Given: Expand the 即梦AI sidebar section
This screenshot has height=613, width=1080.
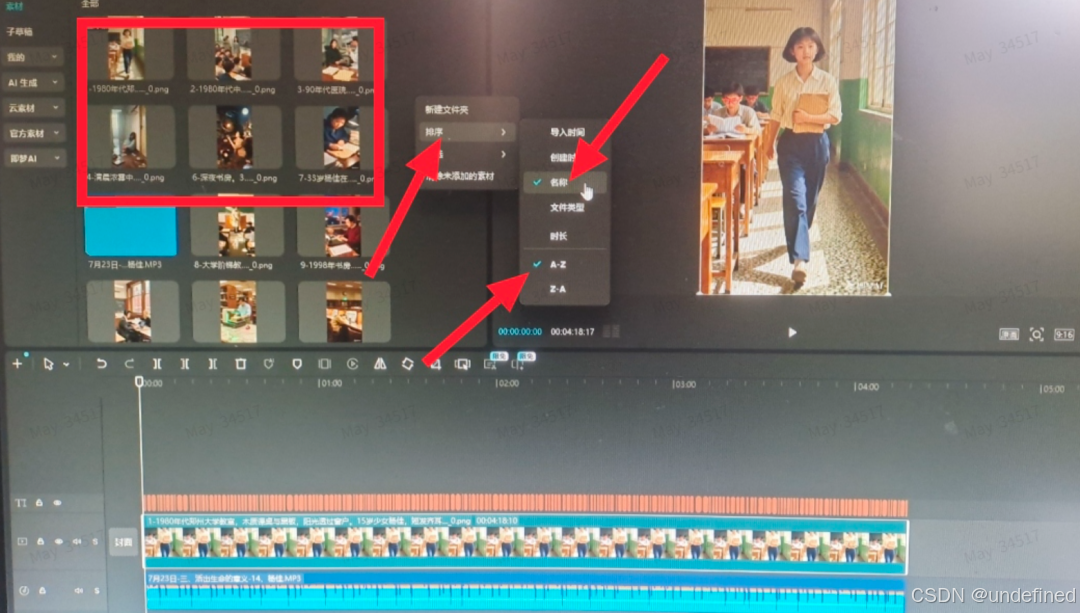Looking at the screenshot, I should (x=34, y=158).
